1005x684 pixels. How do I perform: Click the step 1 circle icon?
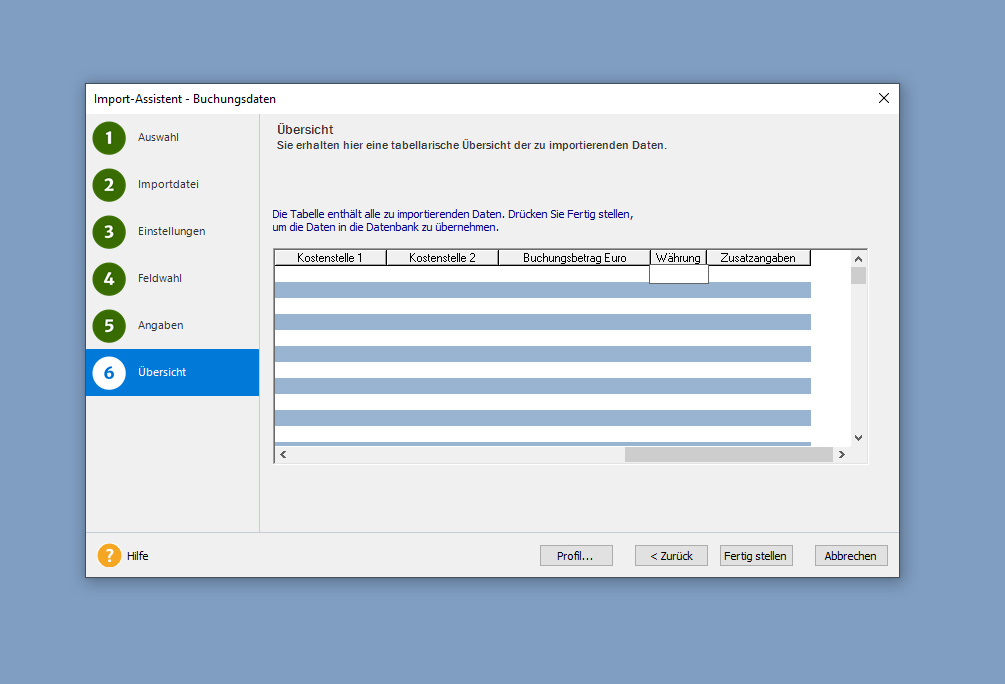pyautogui.click(x=109, y=138)
